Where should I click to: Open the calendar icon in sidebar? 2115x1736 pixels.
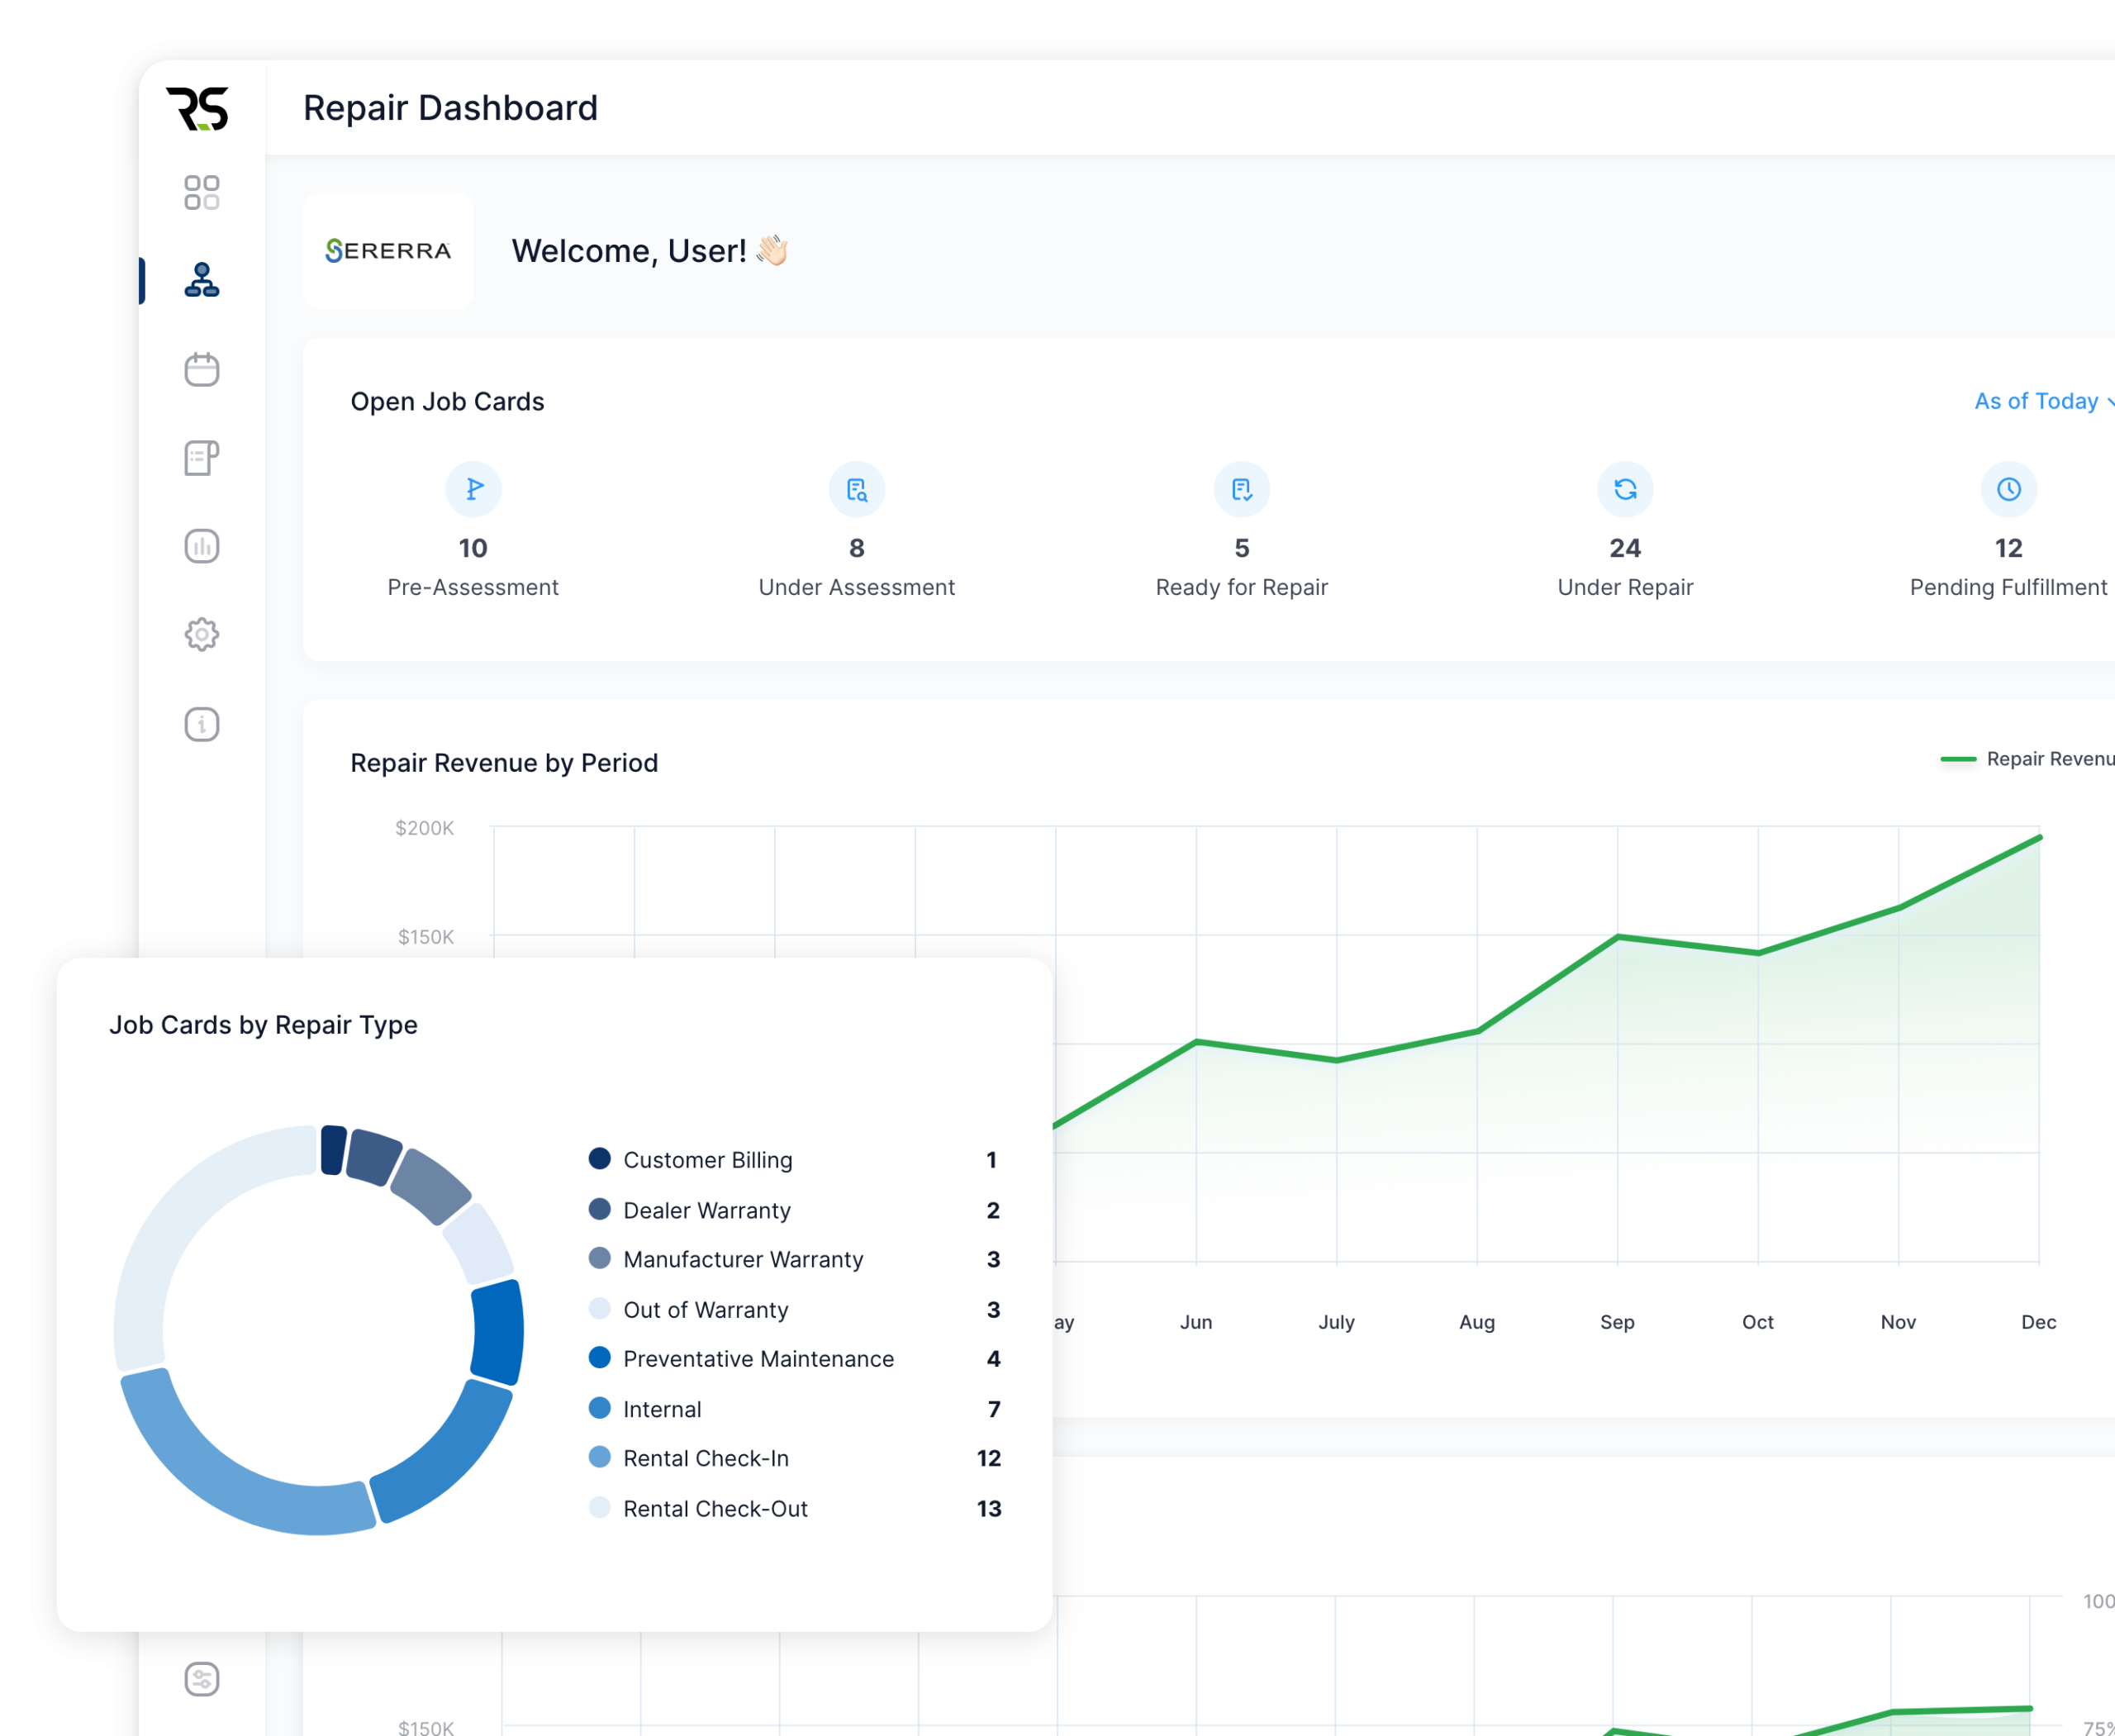pyautogui.click(x=202, y=369)
